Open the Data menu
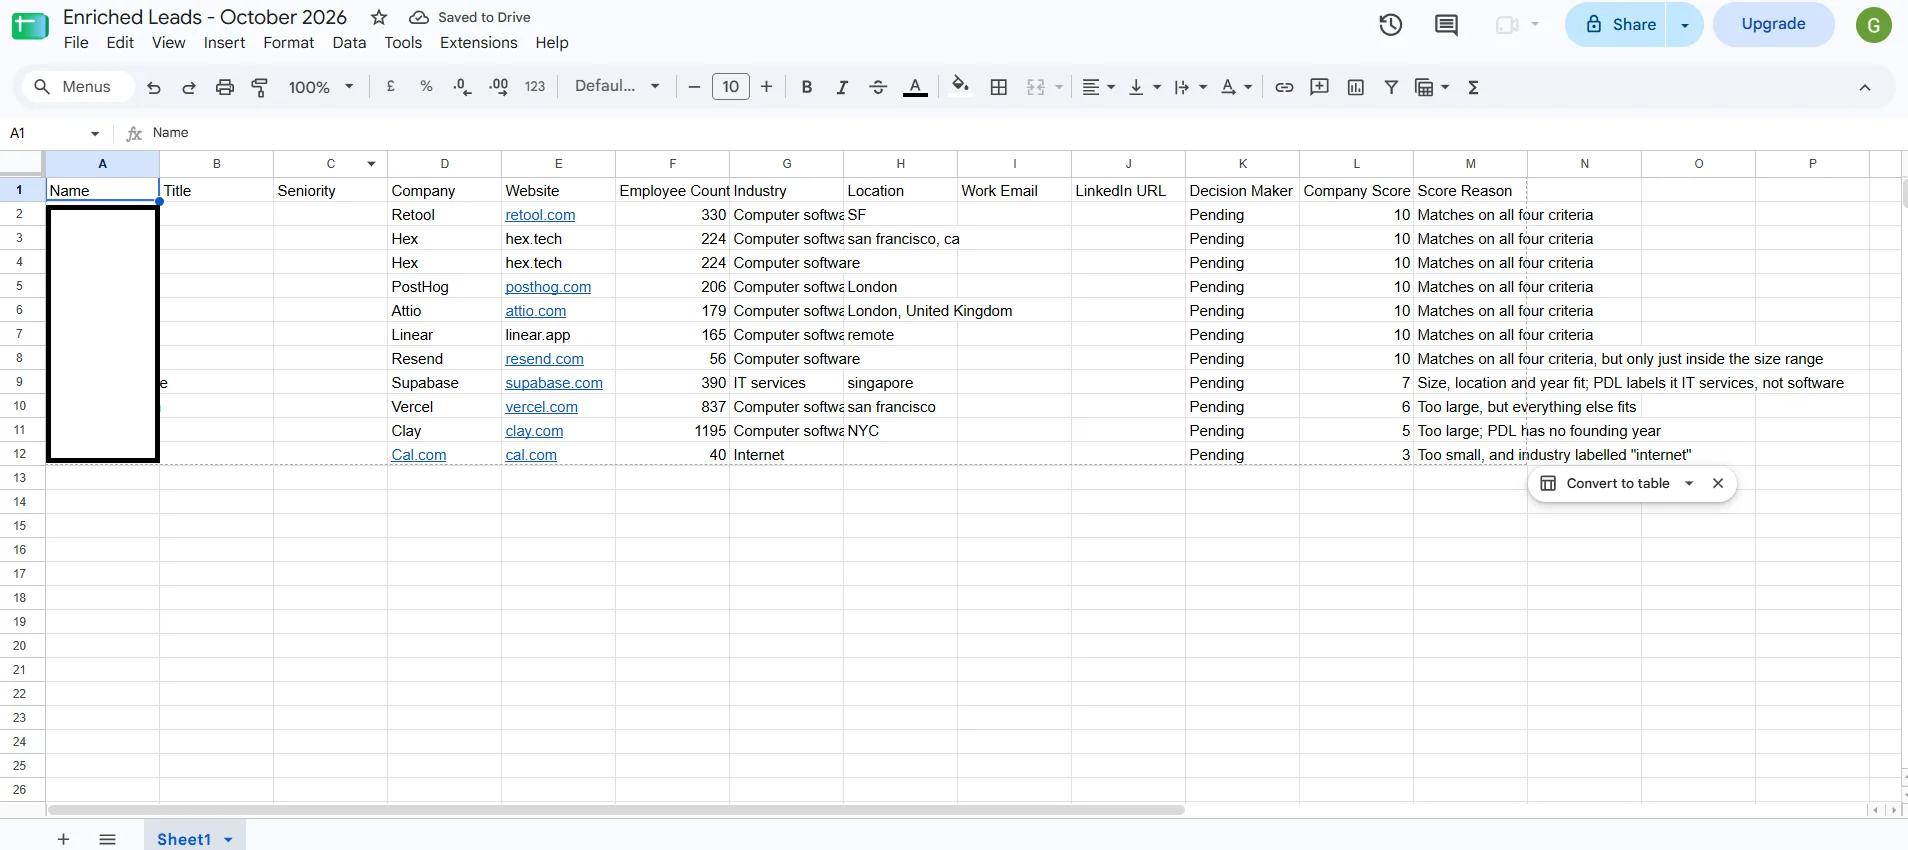The height and width of the screenshot is (850, 1908). (349, 43)
